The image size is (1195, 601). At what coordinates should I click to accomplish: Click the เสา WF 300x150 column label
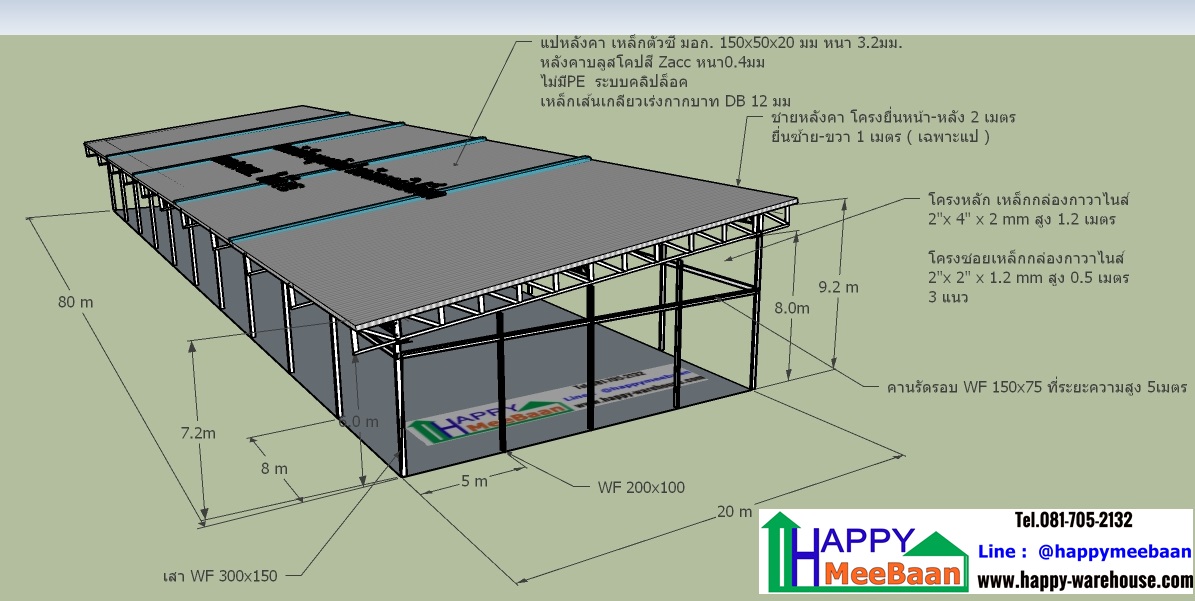click(x=219, y=575)
